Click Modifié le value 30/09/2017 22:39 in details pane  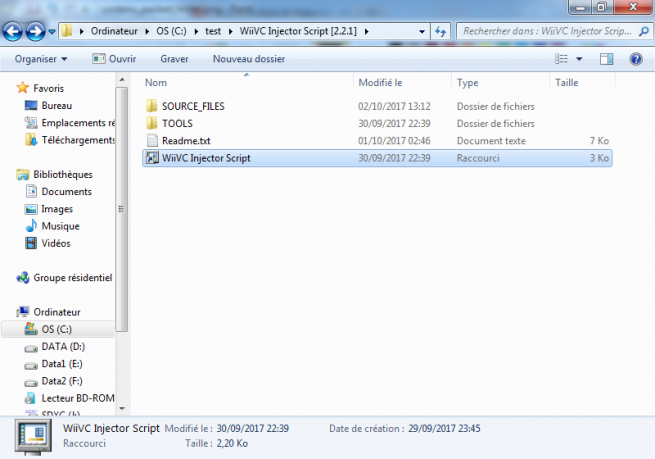point(252,429)
